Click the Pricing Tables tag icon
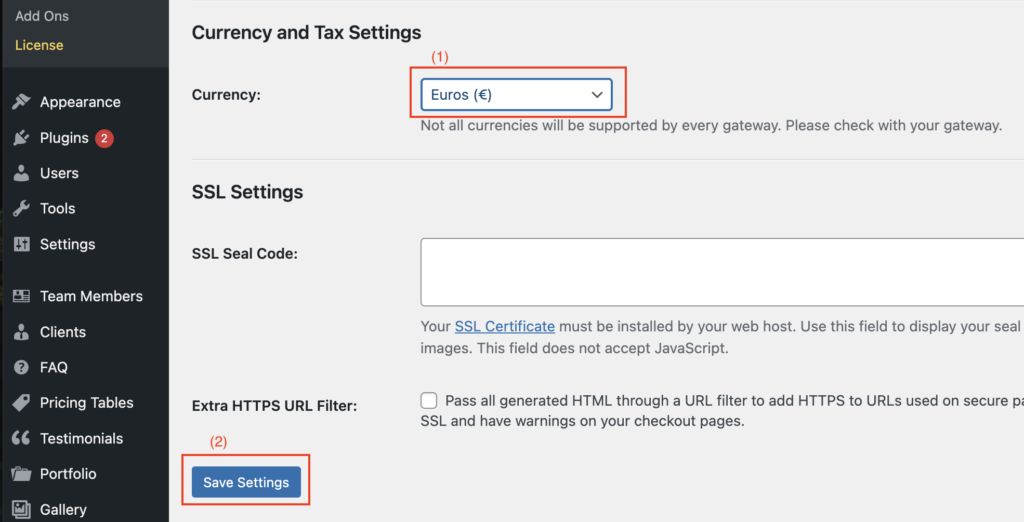The image size is (1024, 522). (21, 403)
